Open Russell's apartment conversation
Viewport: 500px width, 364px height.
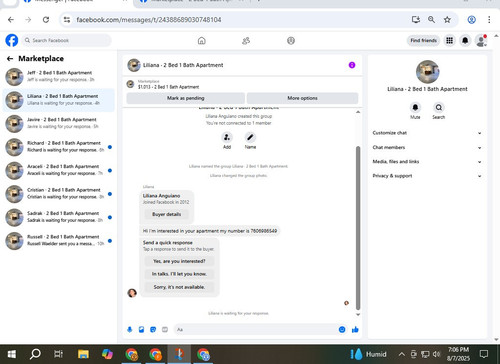point(58,240)
